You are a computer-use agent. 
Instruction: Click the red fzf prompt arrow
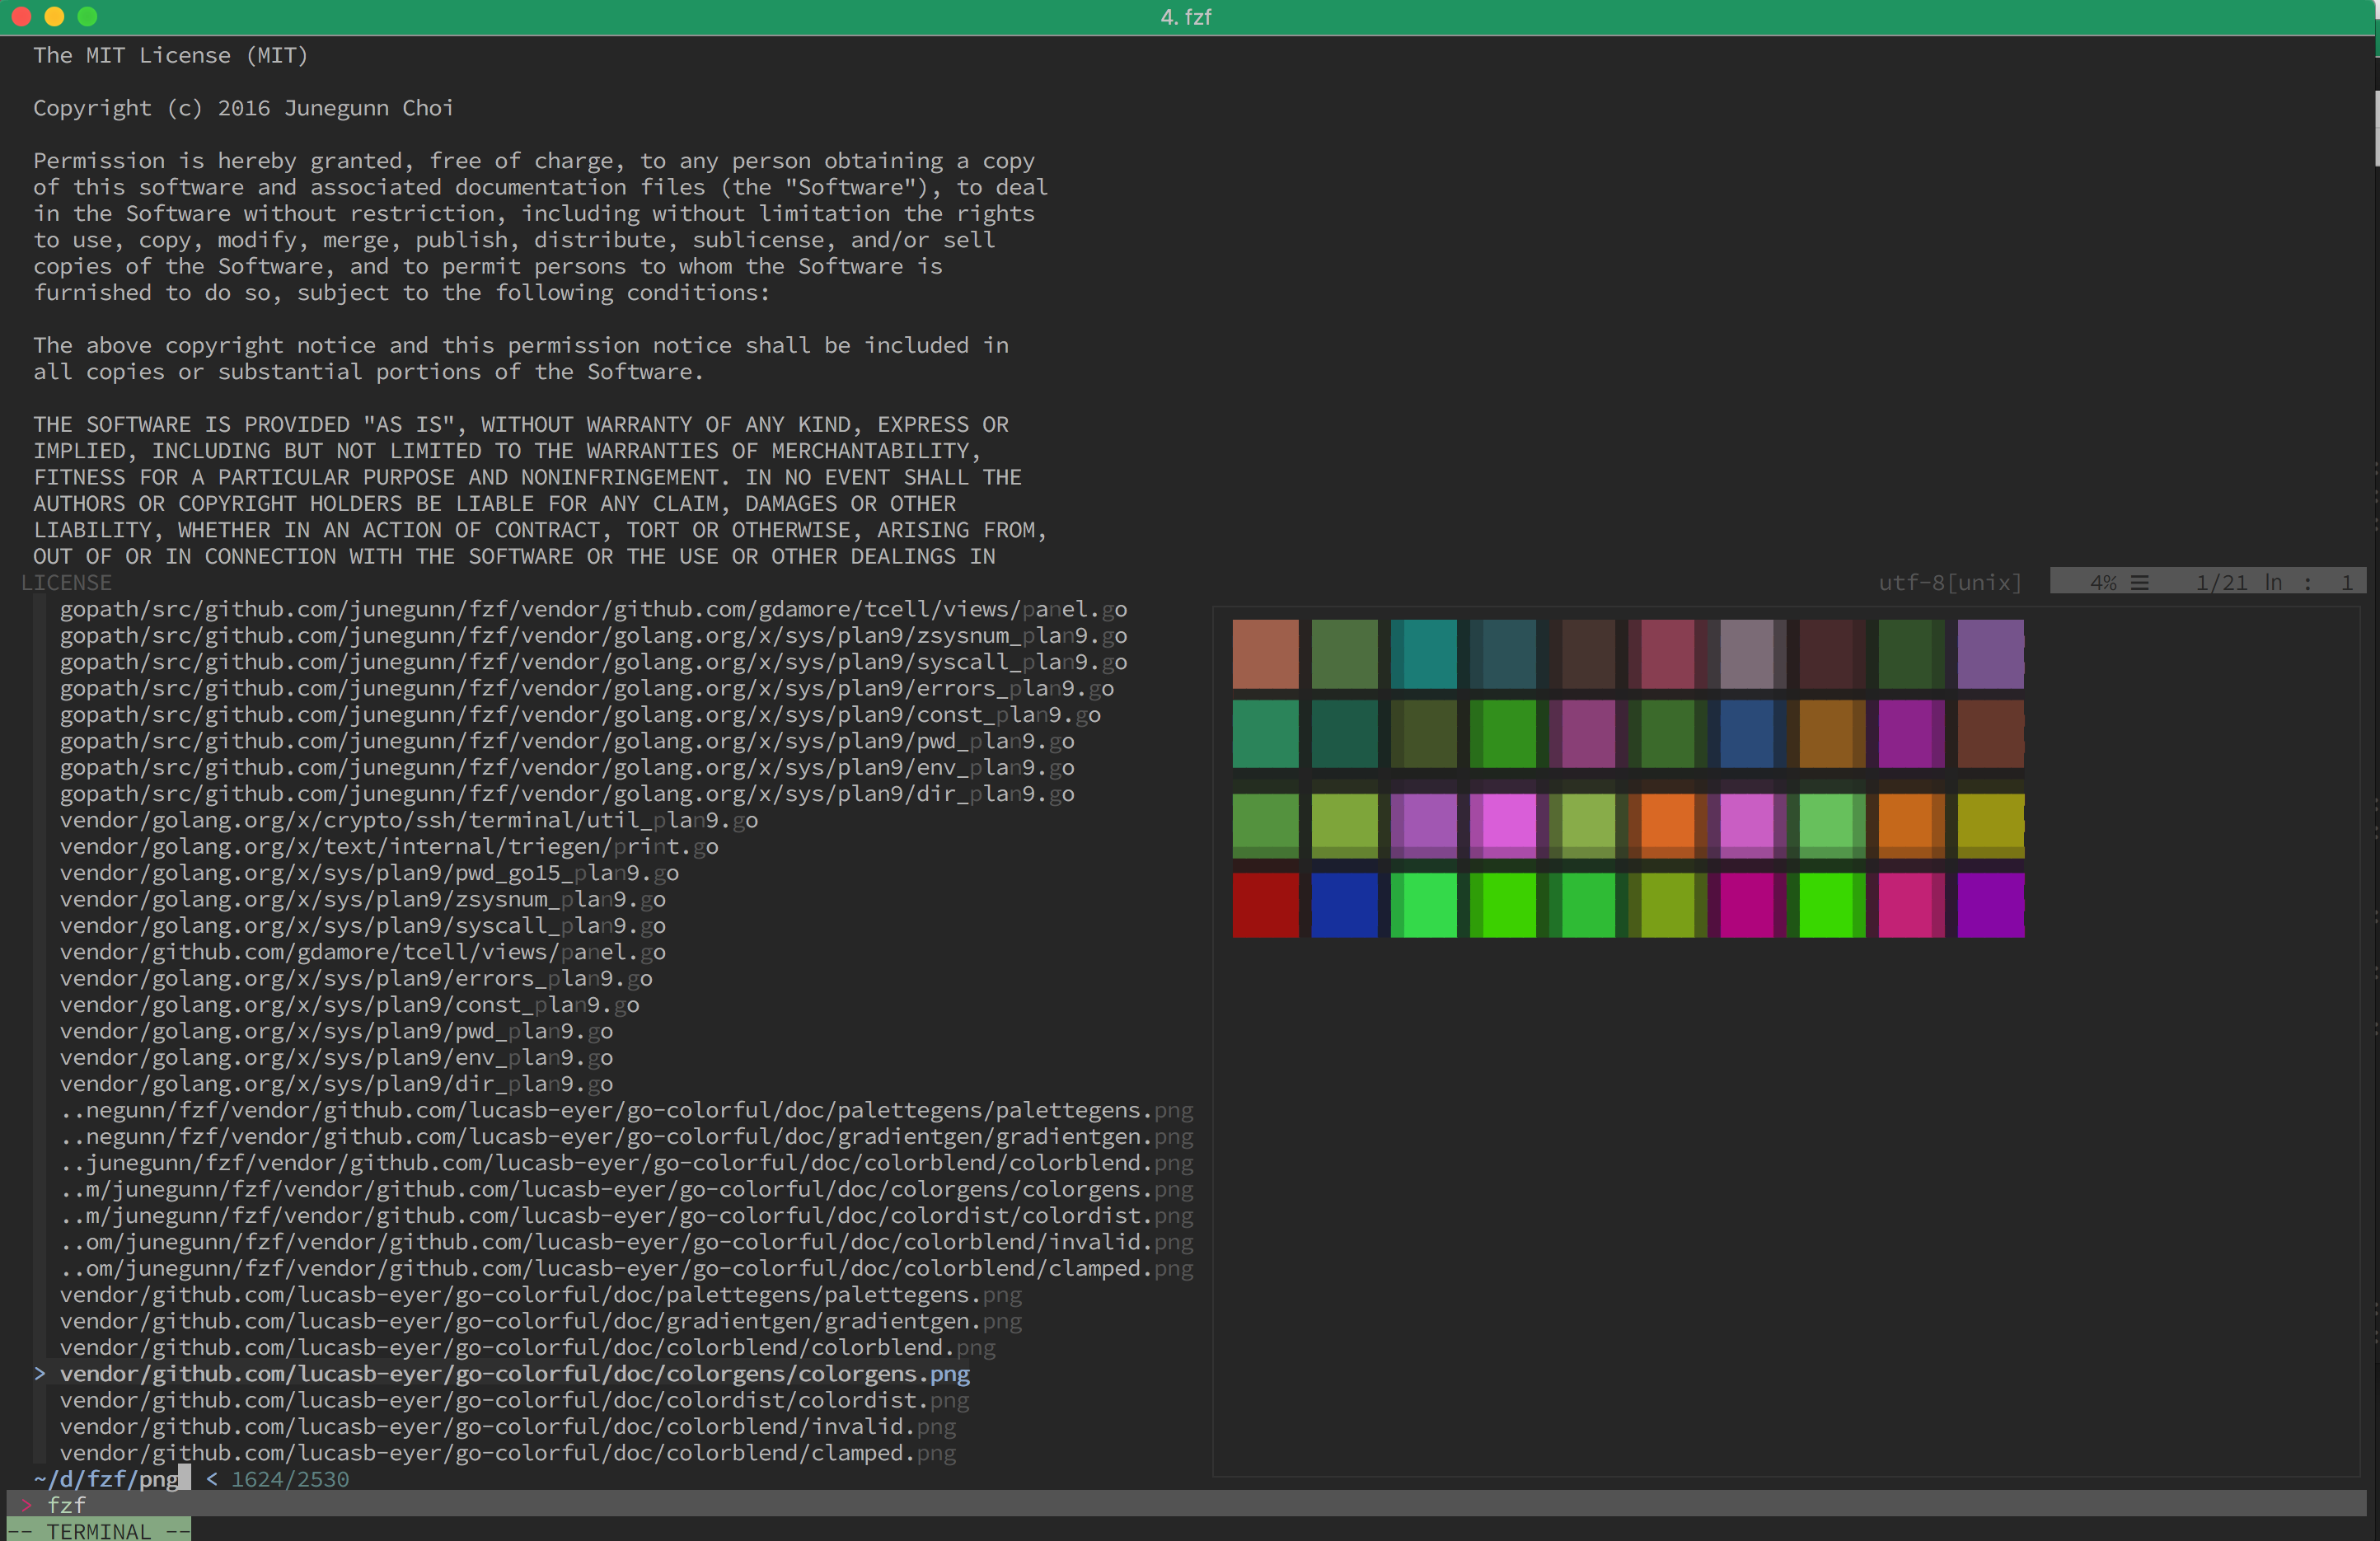click(x=26, y=1504)
